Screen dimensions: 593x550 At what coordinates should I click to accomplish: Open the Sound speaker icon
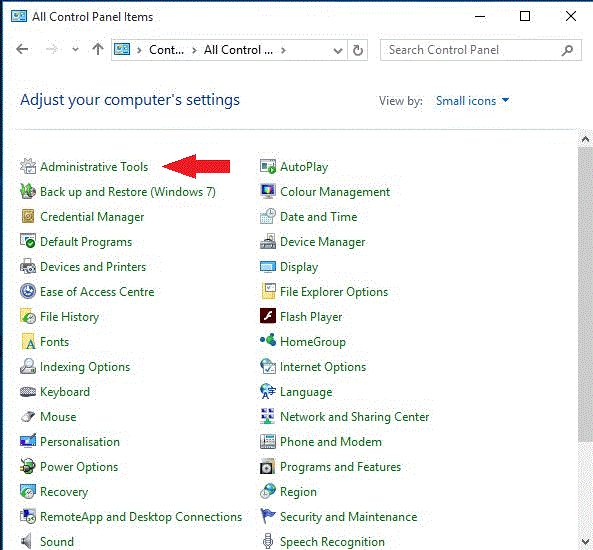point(26,541)
